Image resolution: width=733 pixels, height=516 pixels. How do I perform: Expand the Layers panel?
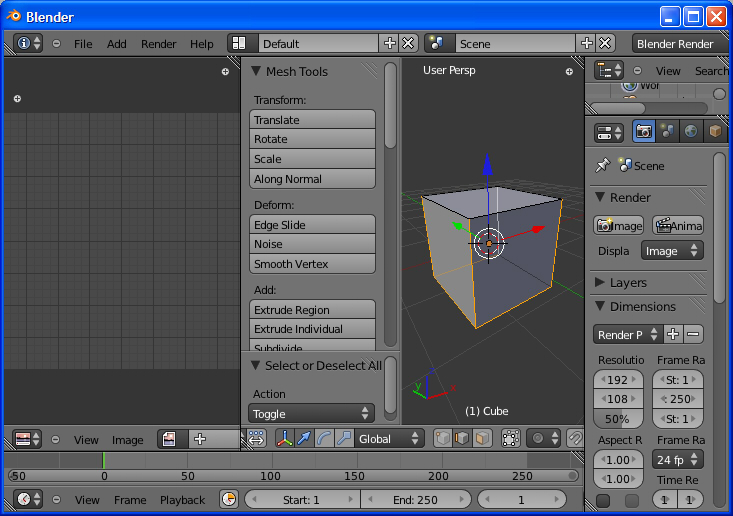628,282
